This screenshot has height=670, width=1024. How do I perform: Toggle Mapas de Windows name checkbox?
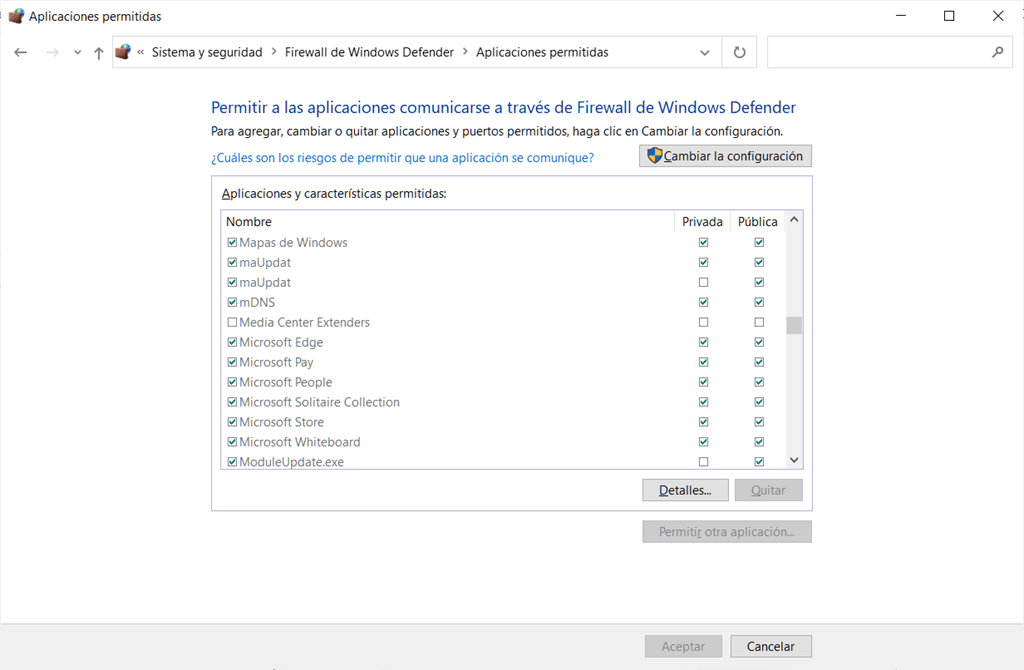click(232, 242)
